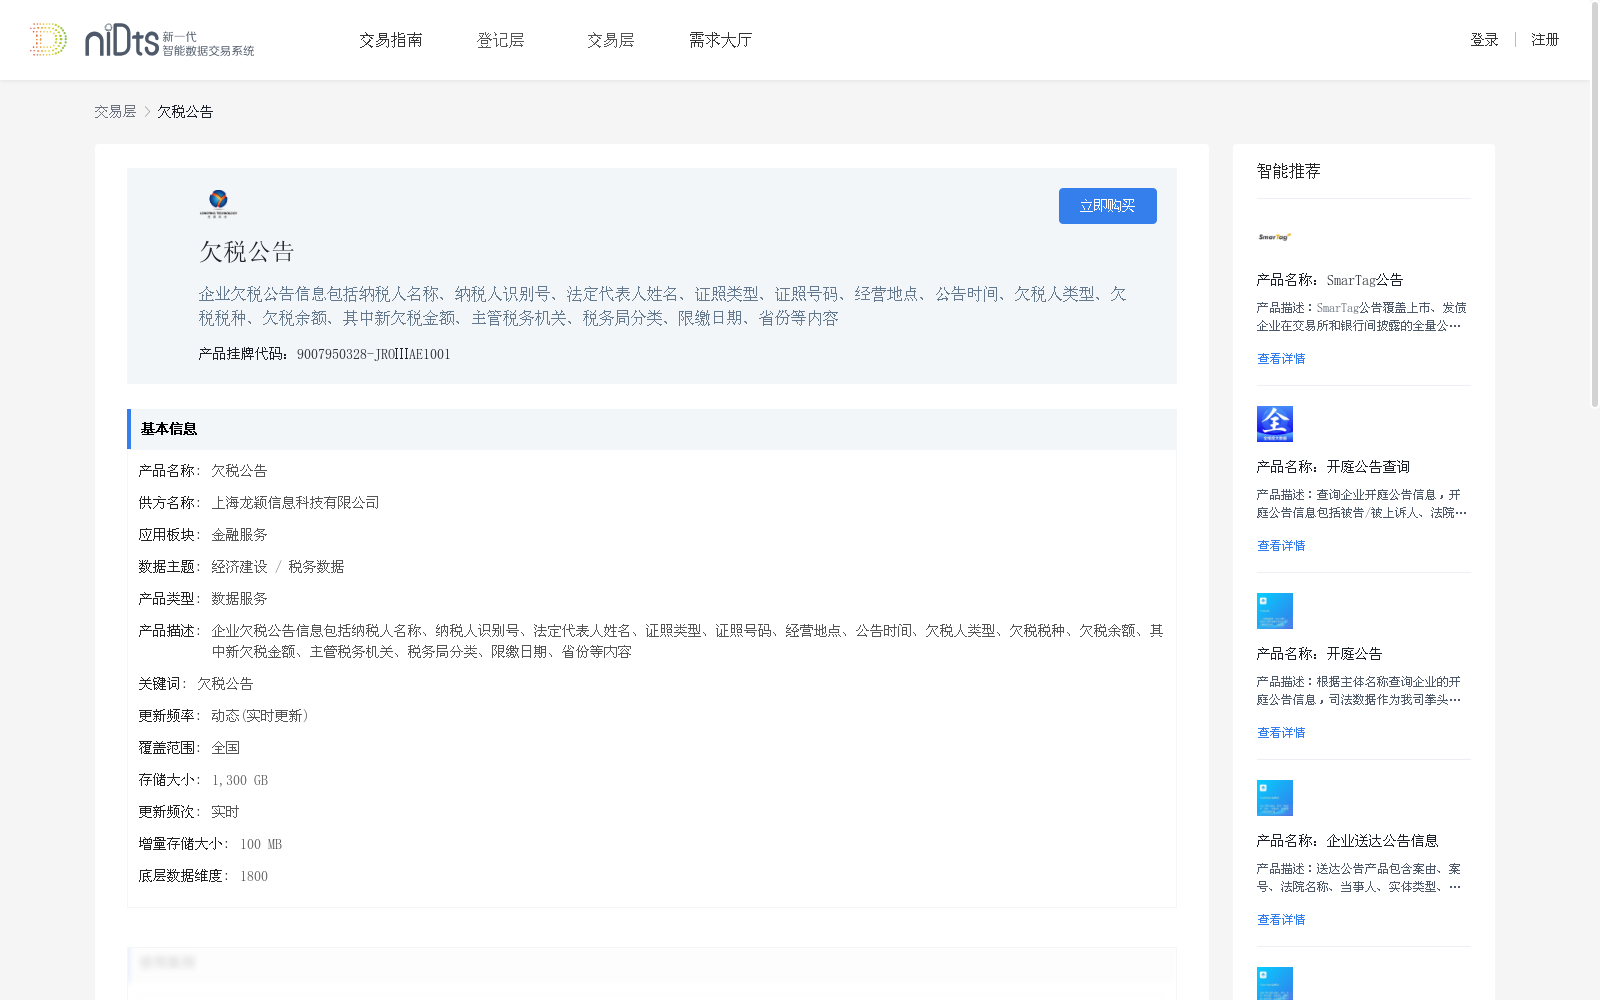Click the 基本信息 section header
1600x1000 pixels.
[x=652, y=429]
